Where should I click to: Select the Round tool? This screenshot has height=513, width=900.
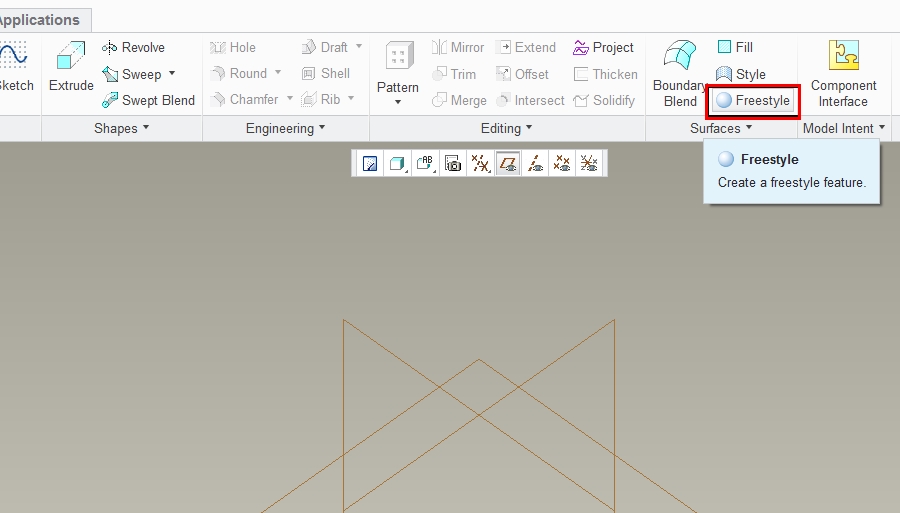(x=238, y=73)
